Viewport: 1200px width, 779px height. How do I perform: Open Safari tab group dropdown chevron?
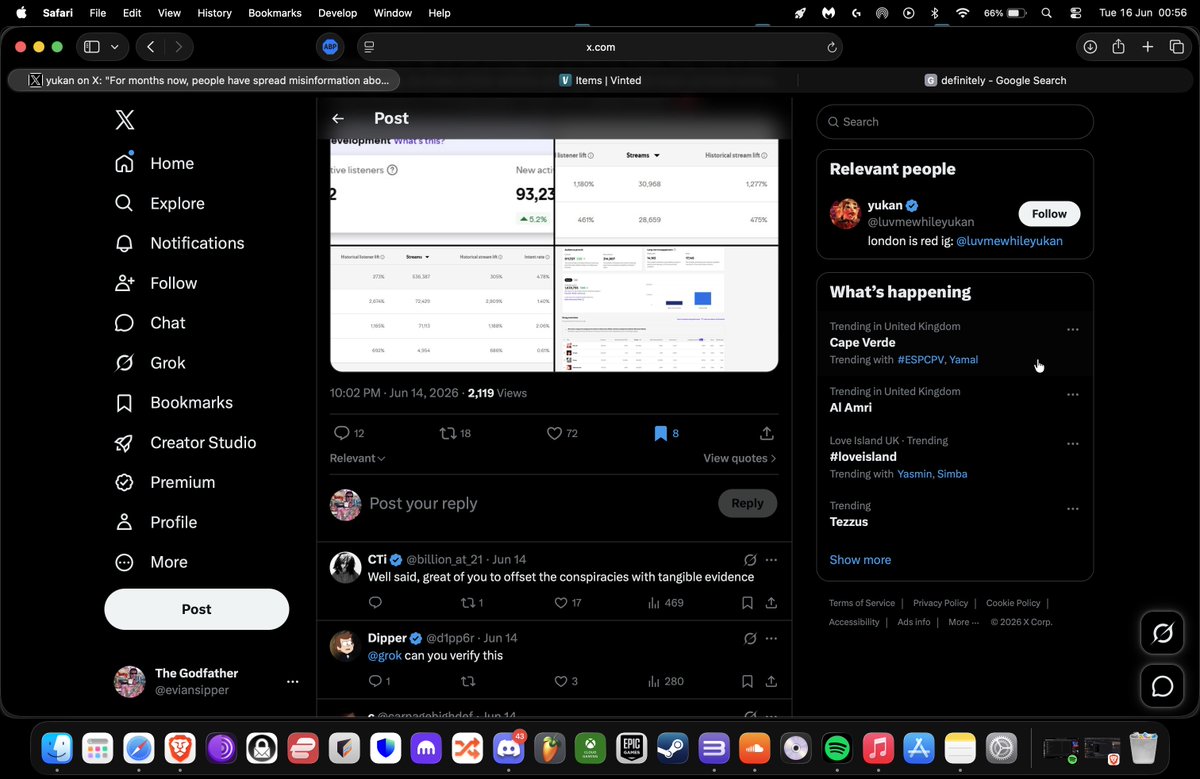(x=115, y=47)
